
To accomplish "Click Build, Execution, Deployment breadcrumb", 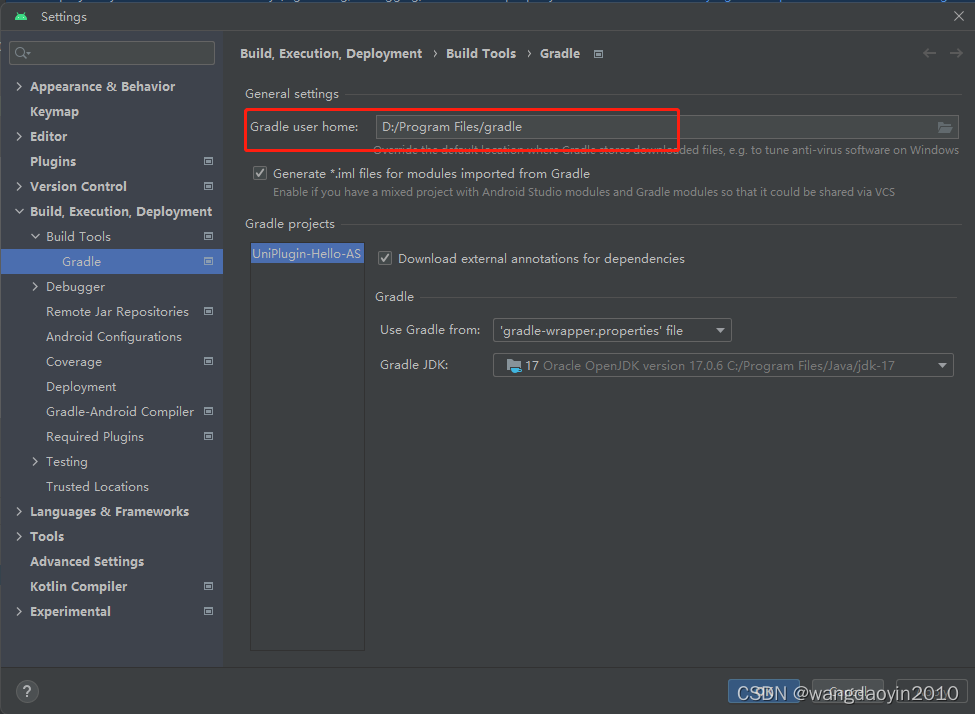I will 331,54.
